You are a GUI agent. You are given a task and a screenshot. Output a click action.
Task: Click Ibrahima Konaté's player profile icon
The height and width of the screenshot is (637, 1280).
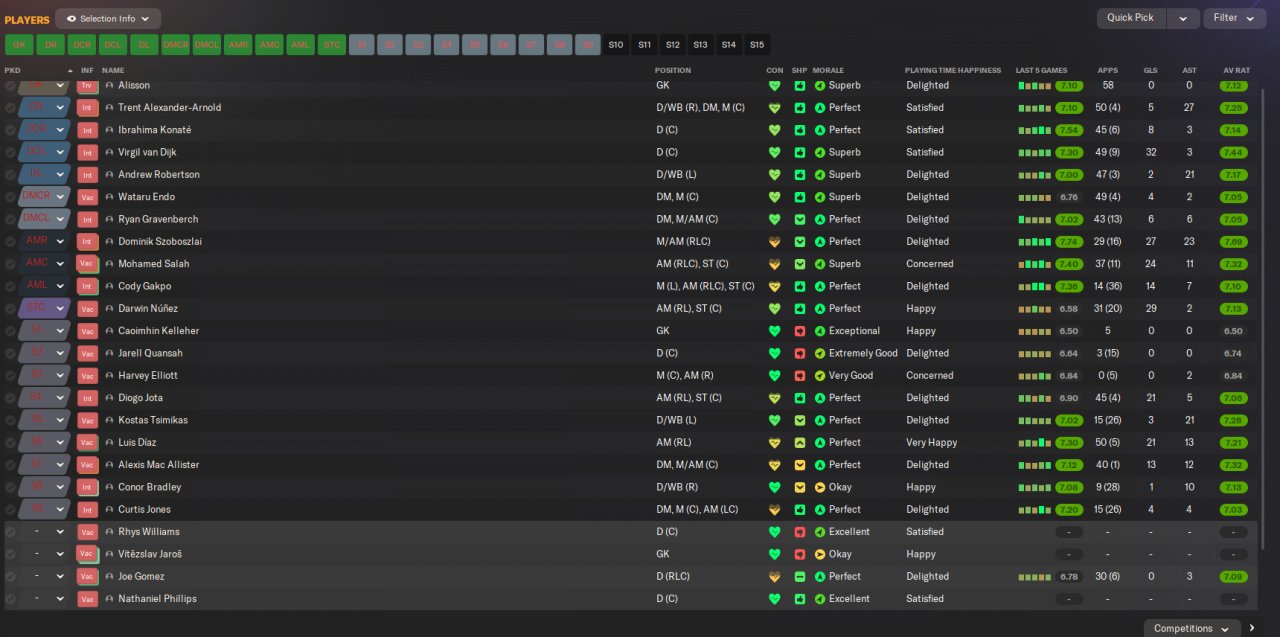110,130
